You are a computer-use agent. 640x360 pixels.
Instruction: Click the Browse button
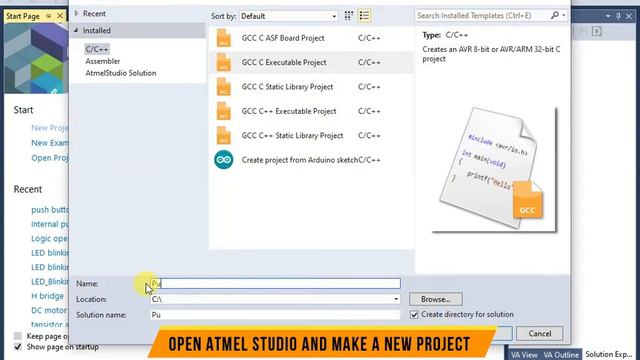(436, 299)
